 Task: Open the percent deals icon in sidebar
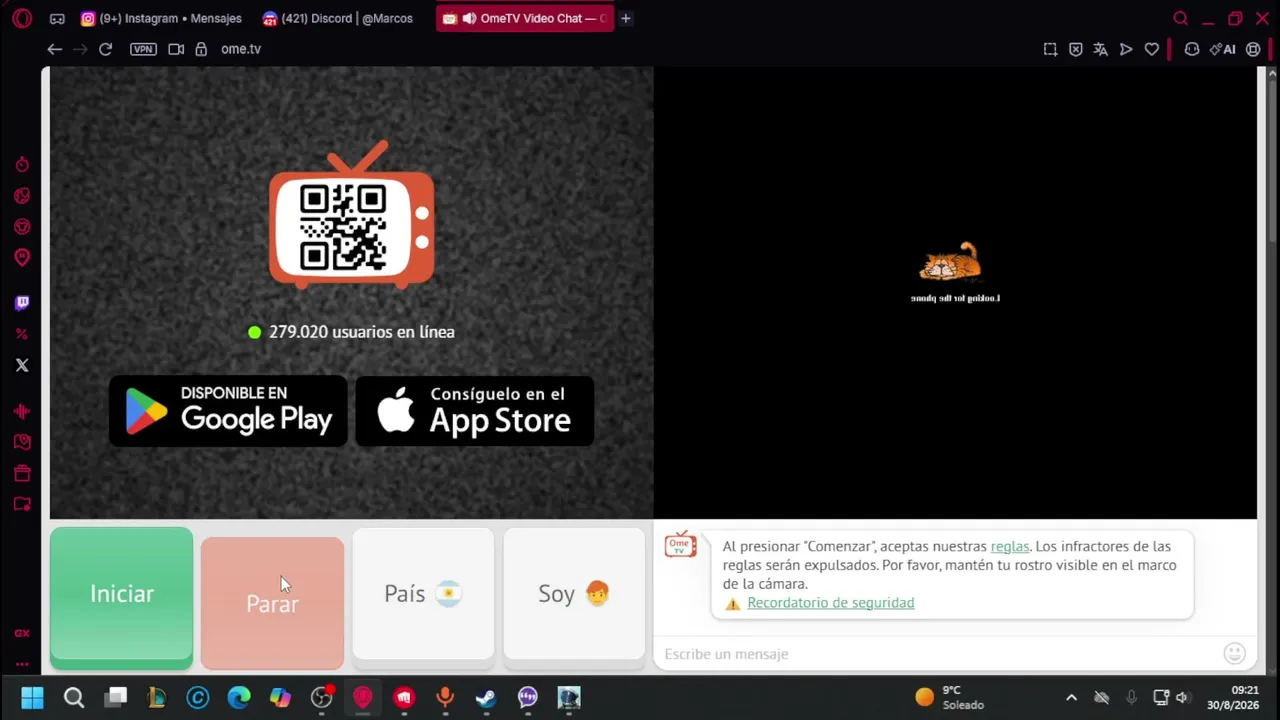pyautogui.click(x=22, y=334)
